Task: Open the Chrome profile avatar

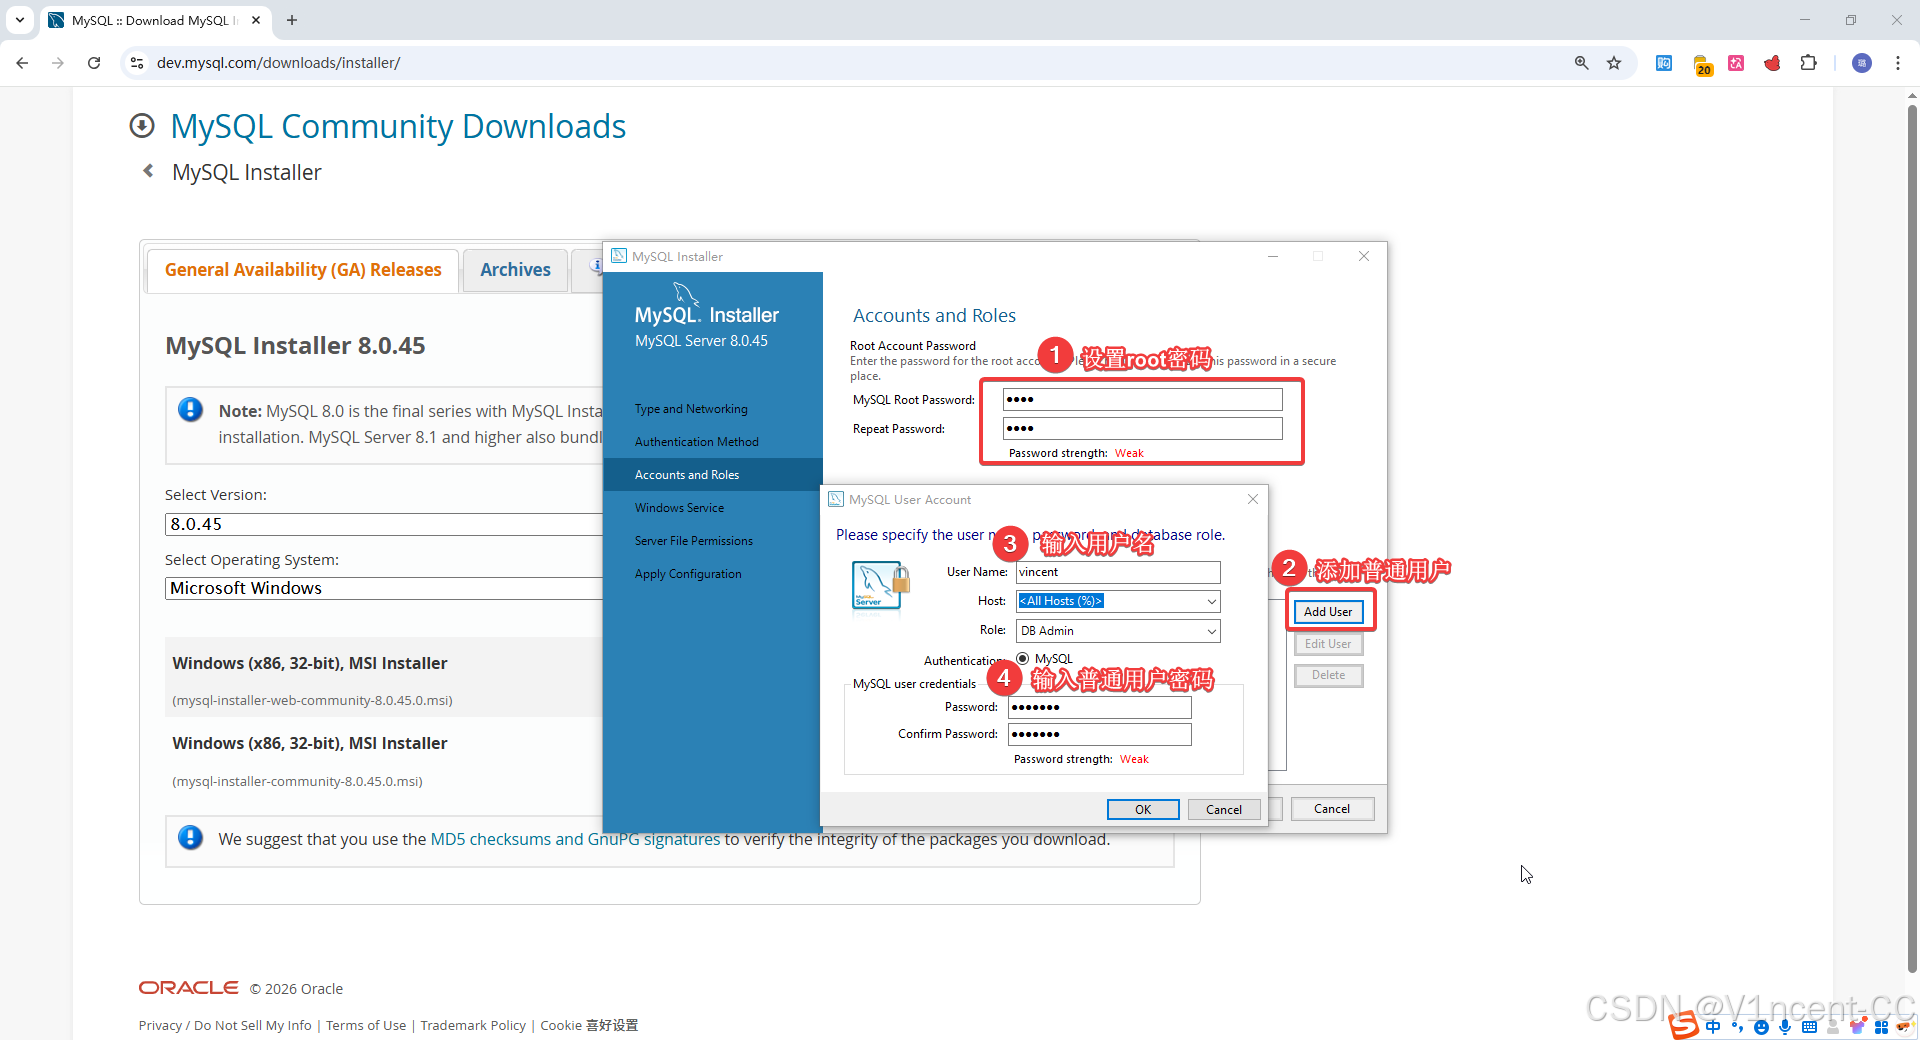Action: click(x=1862, y=63)
